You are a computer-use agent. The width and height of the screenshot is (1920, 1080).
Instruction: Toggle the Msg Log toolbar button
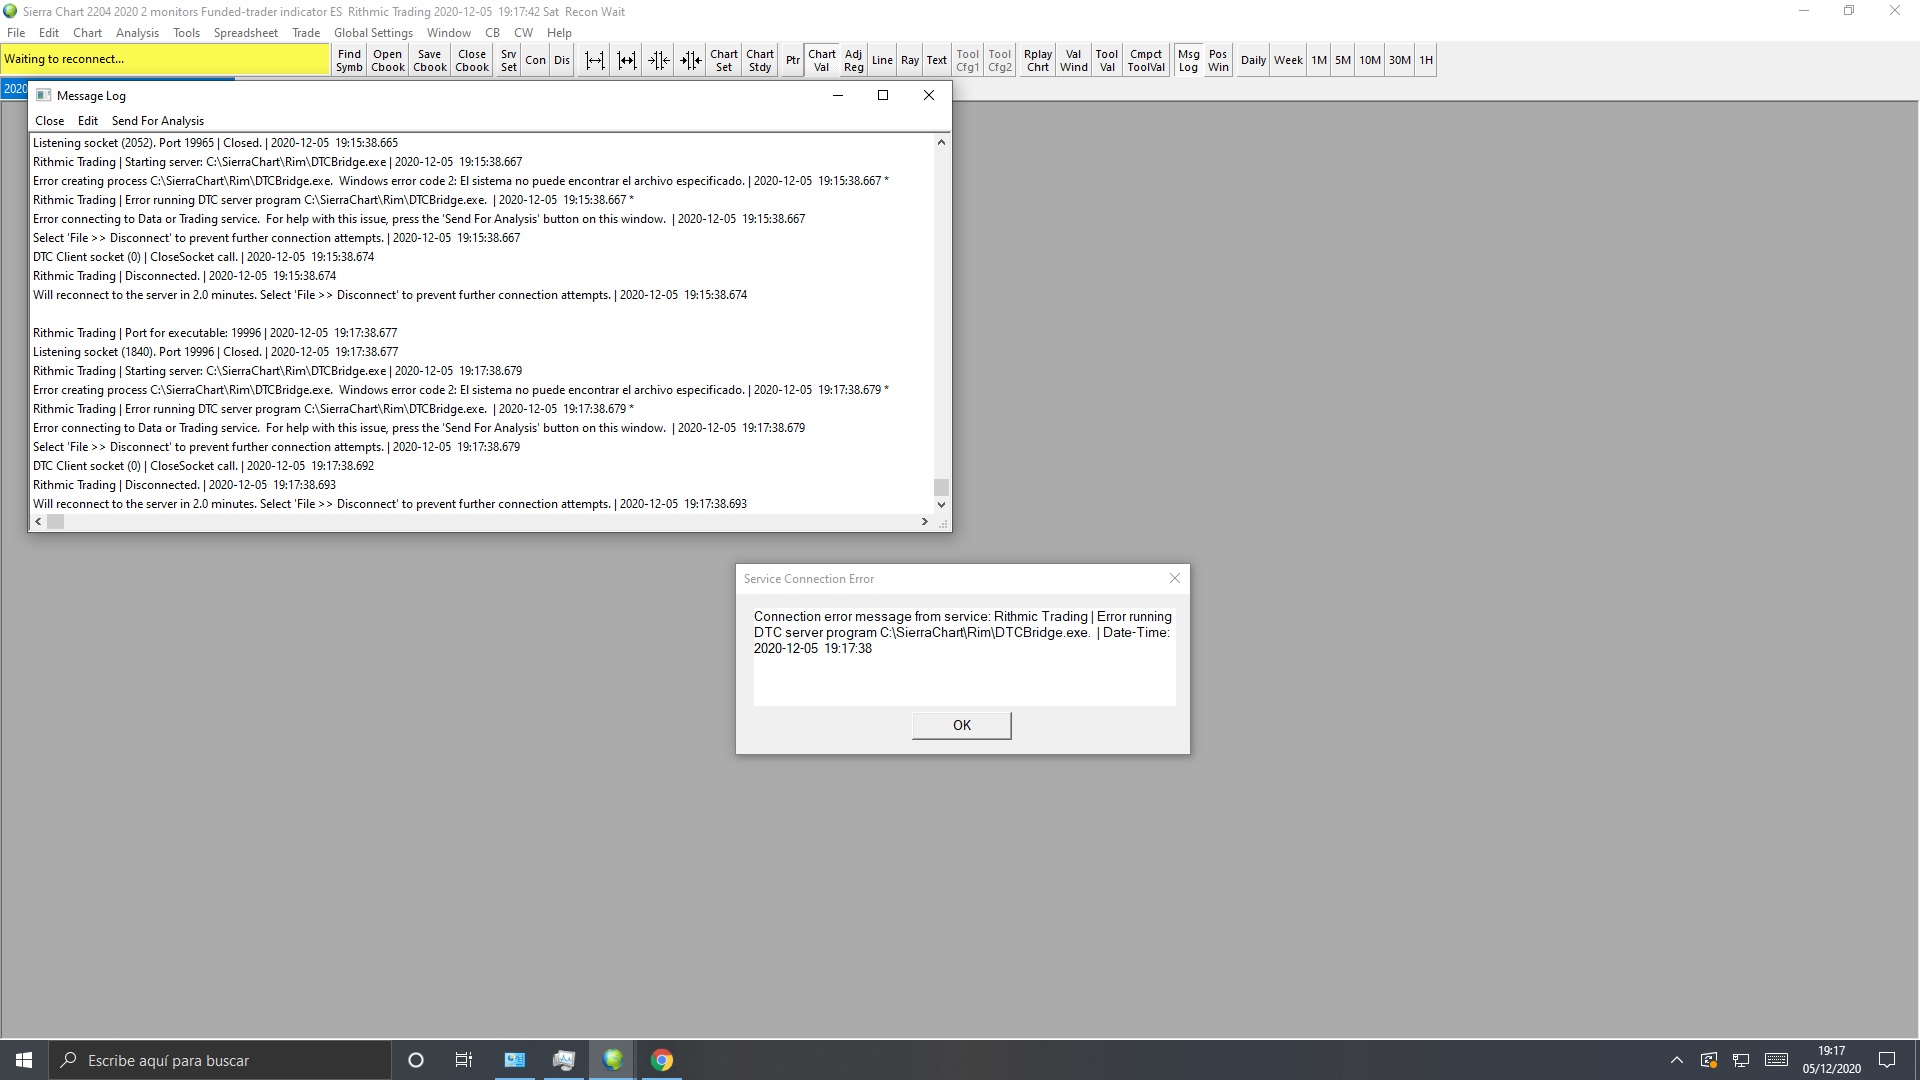(x=1188, y=60)
